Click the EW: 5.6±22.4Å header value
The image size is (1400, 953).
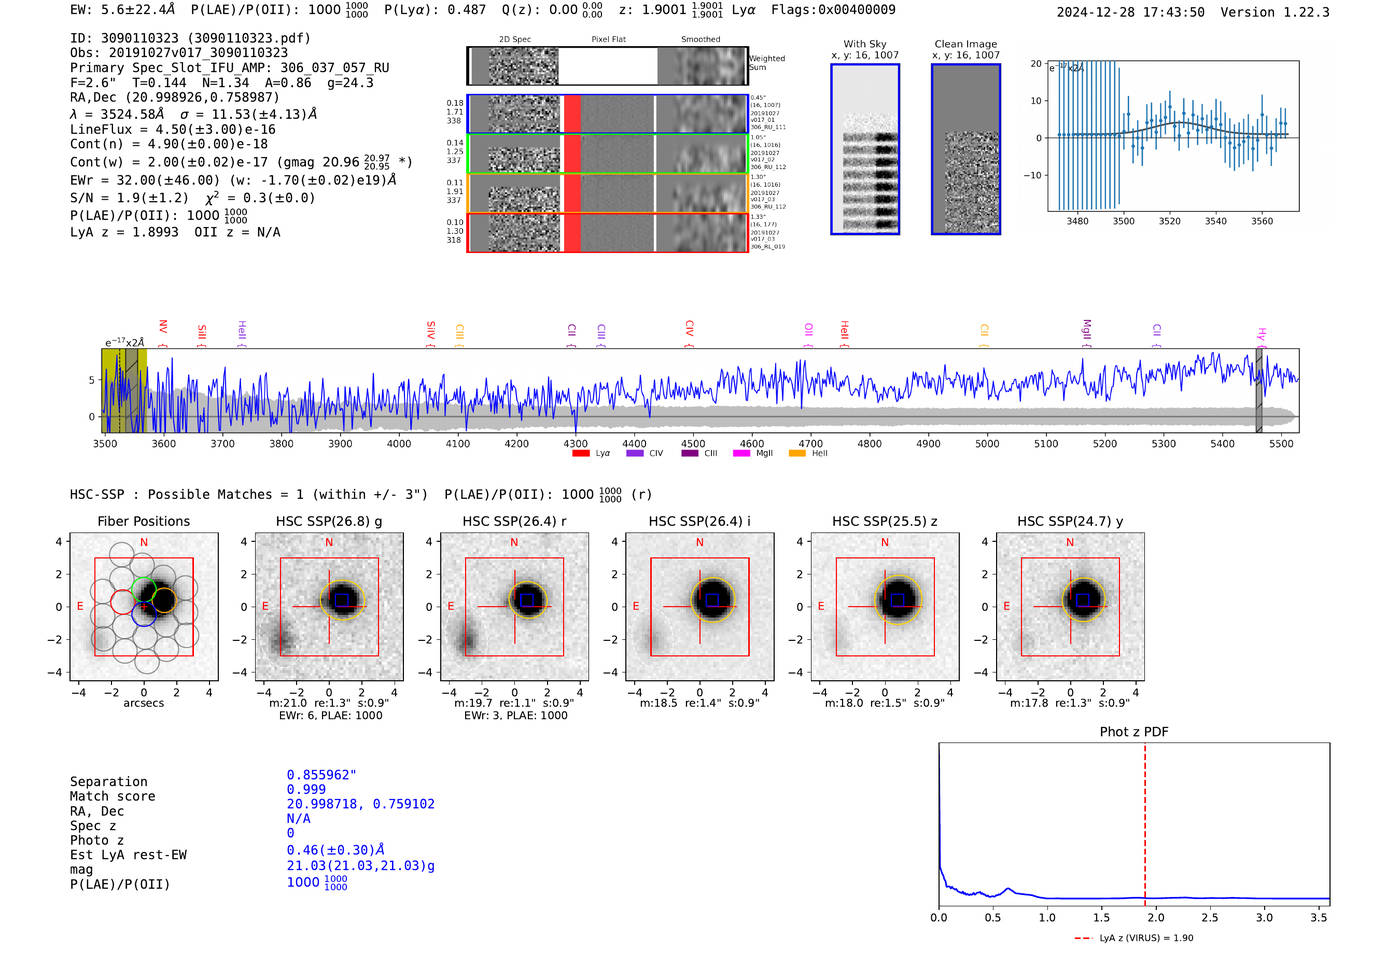[x=122, y=9]
